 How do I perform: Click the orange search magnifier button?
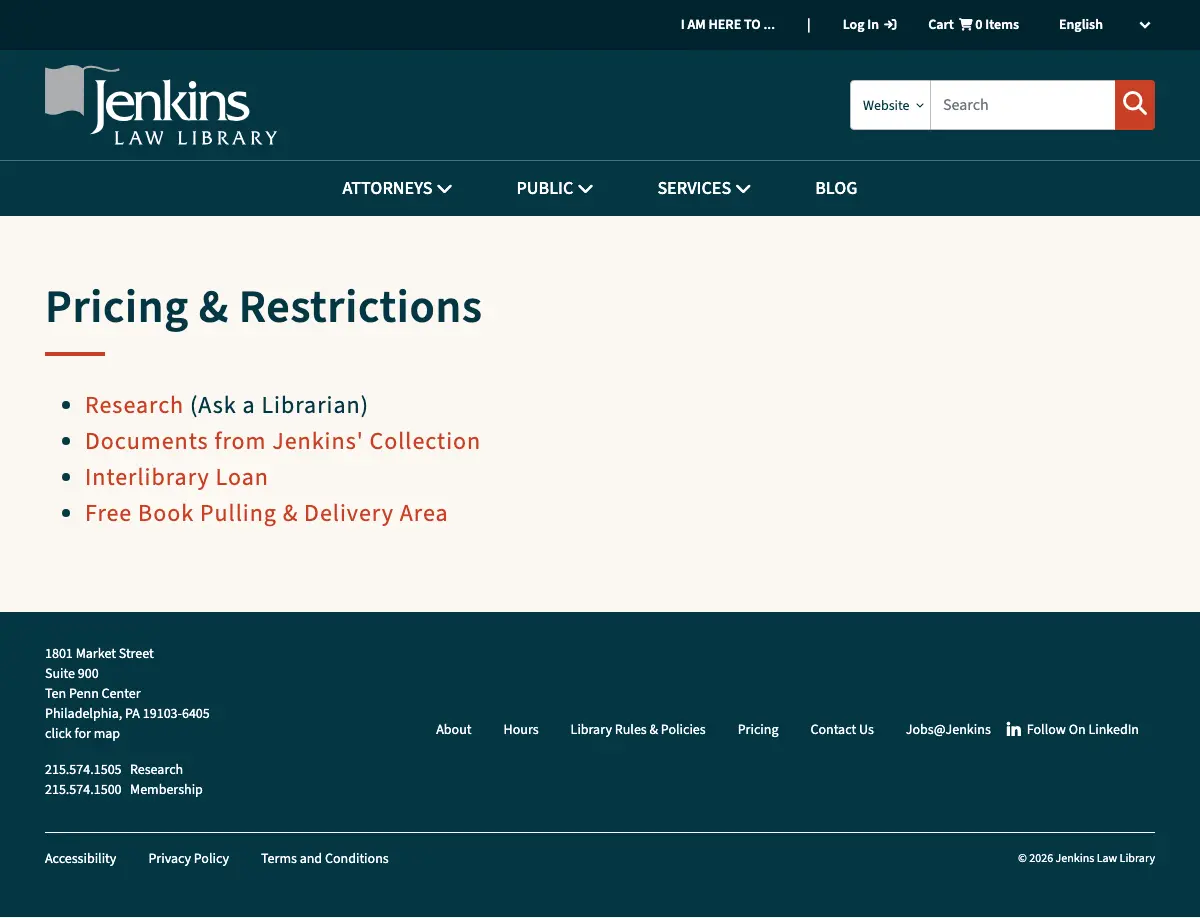(1135, 105)
